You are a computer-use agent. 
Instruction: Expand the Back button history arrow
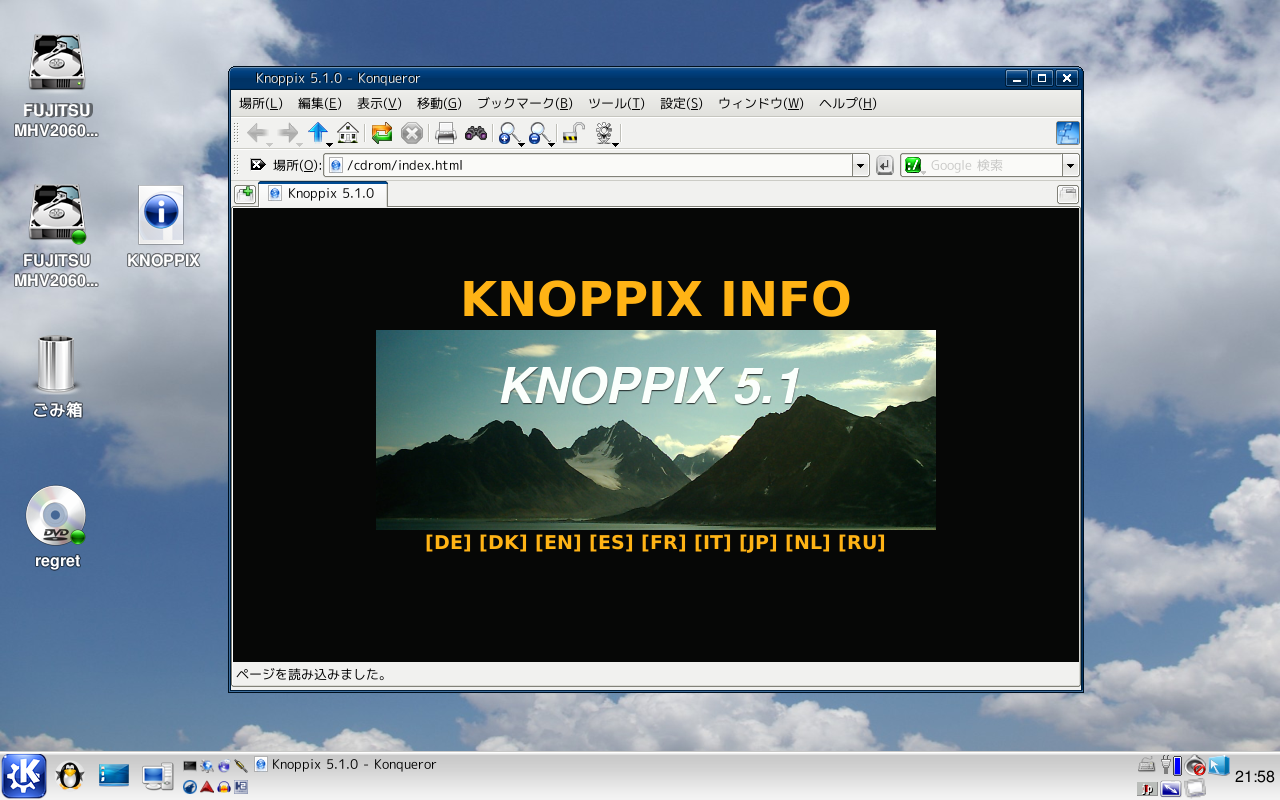pos(270,145)
